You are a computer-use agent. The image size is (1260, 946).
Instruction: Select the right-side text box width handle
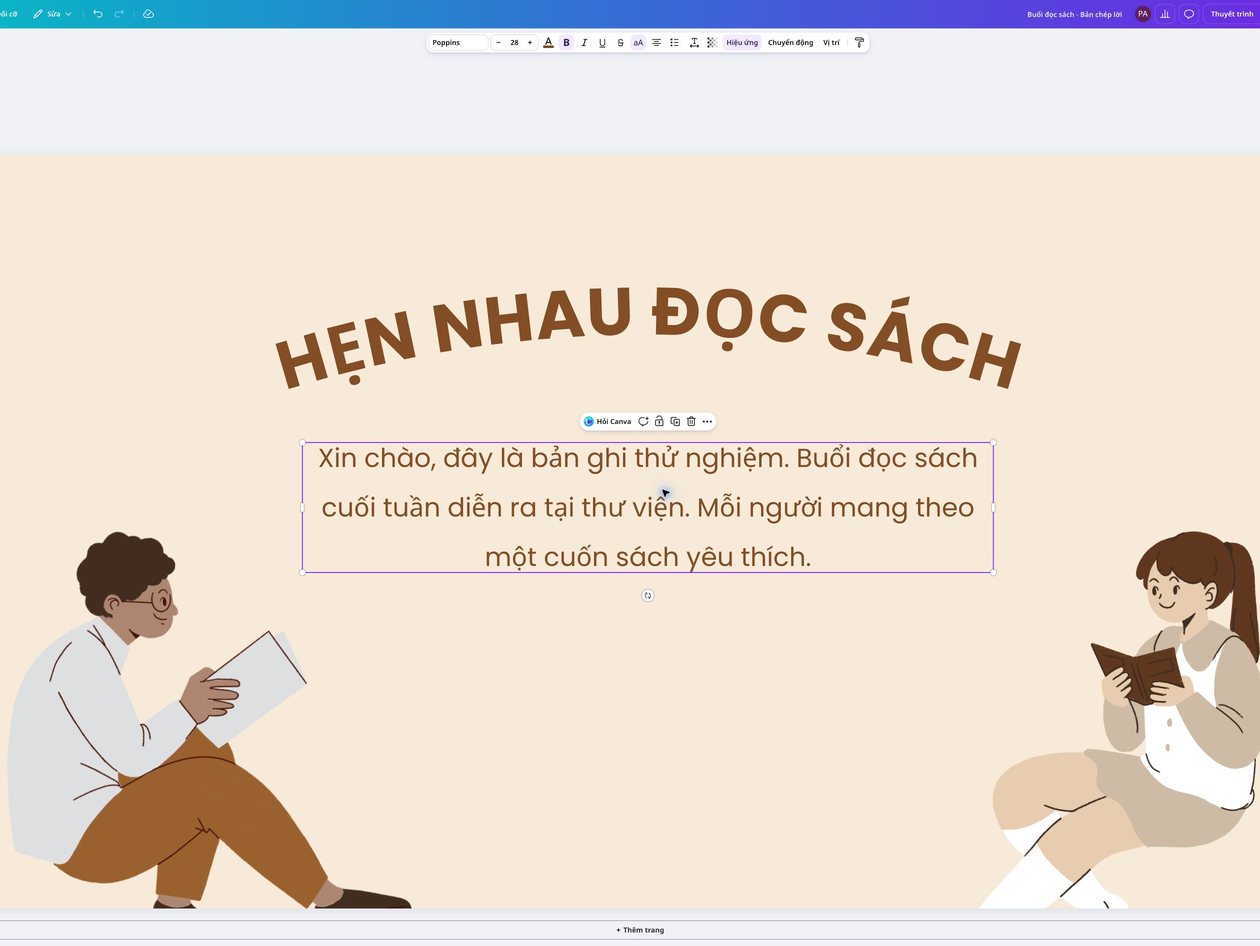[993, 507]
